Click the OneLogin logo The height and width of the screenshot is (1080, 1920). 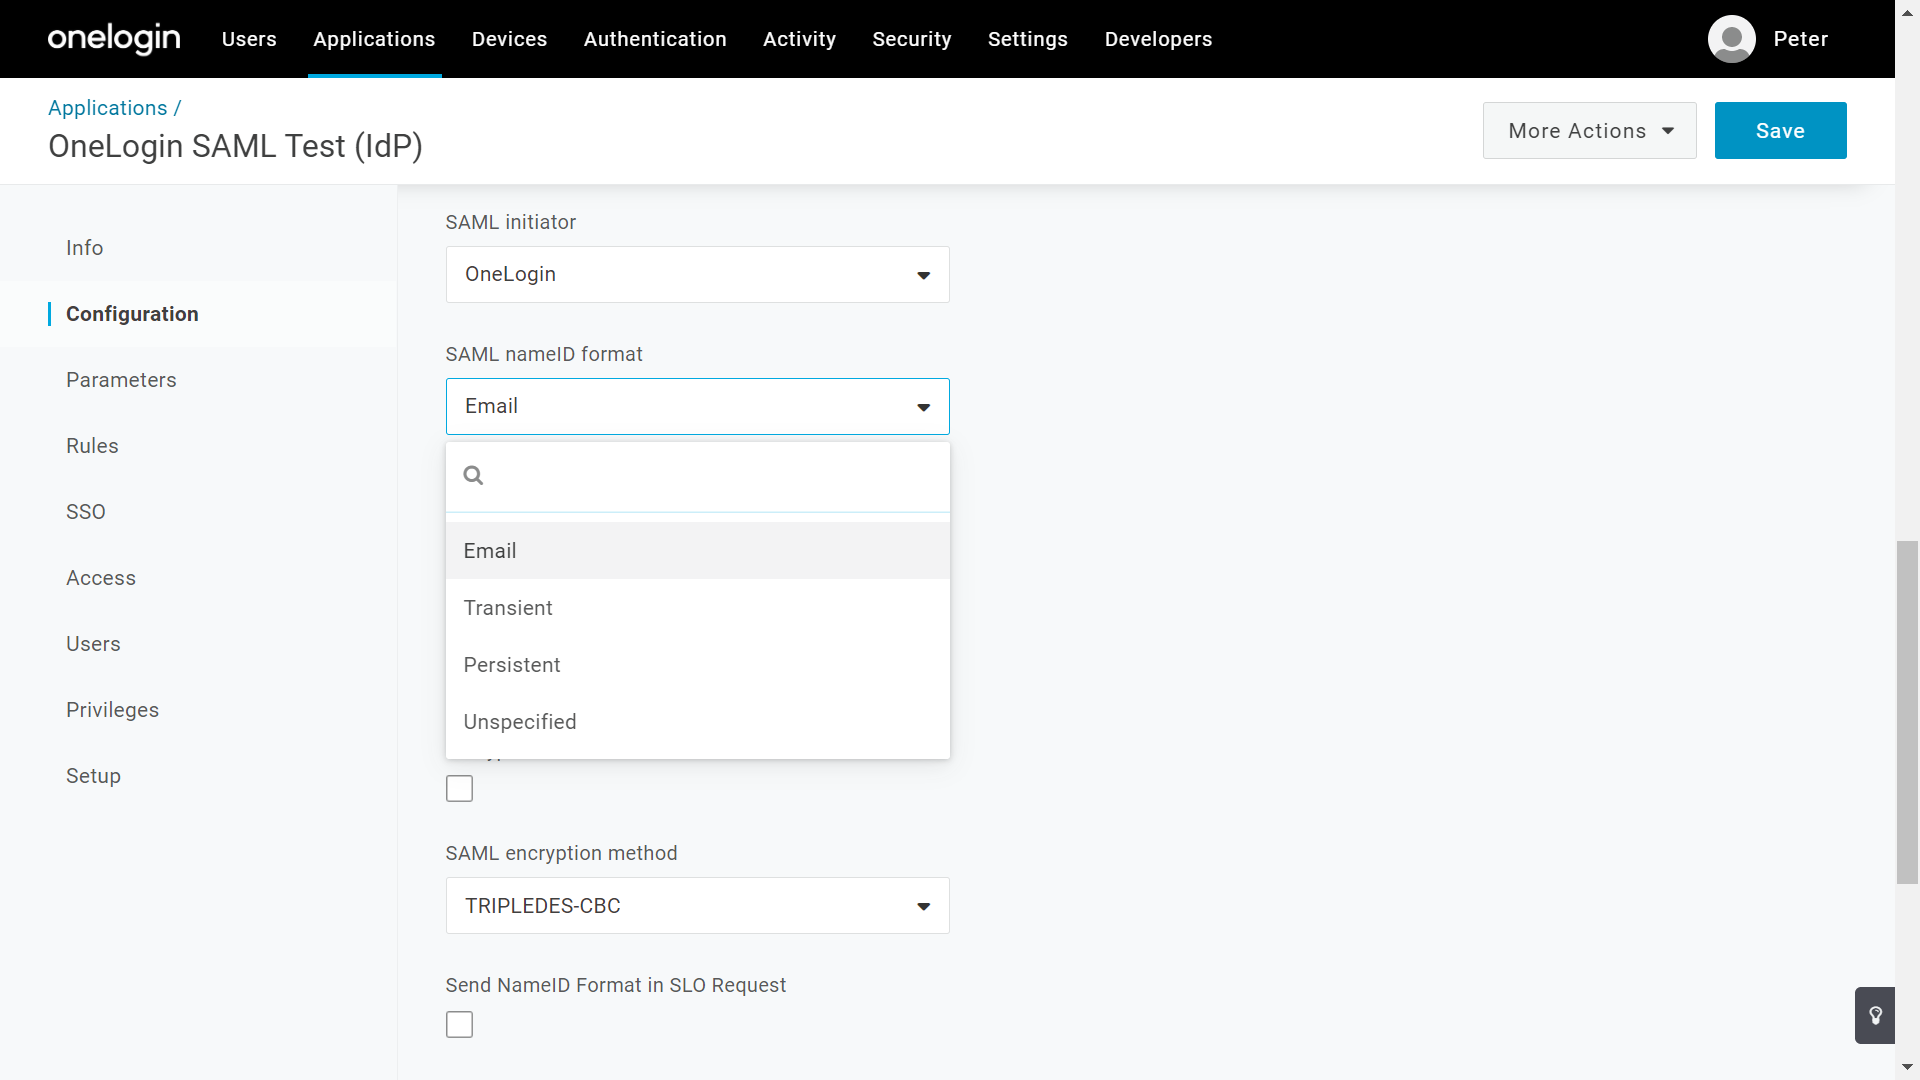click(x=114, y=39)
